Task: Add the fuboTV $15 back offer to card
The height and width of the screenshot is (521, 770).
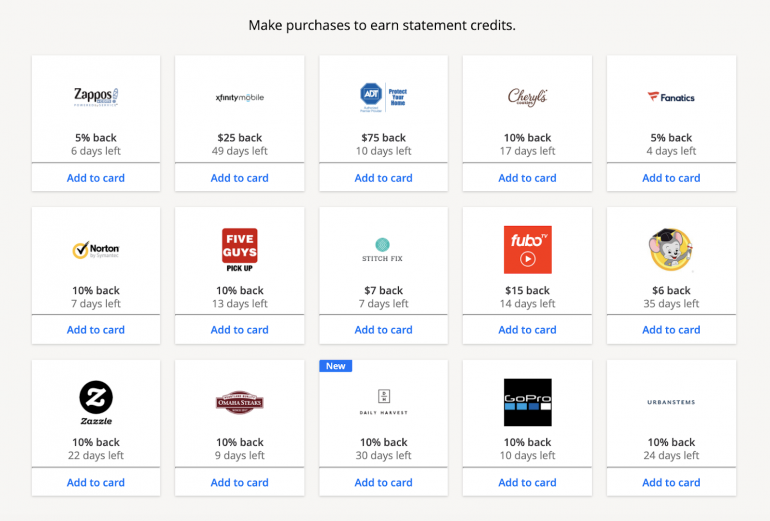Action: tap(528, 330)
